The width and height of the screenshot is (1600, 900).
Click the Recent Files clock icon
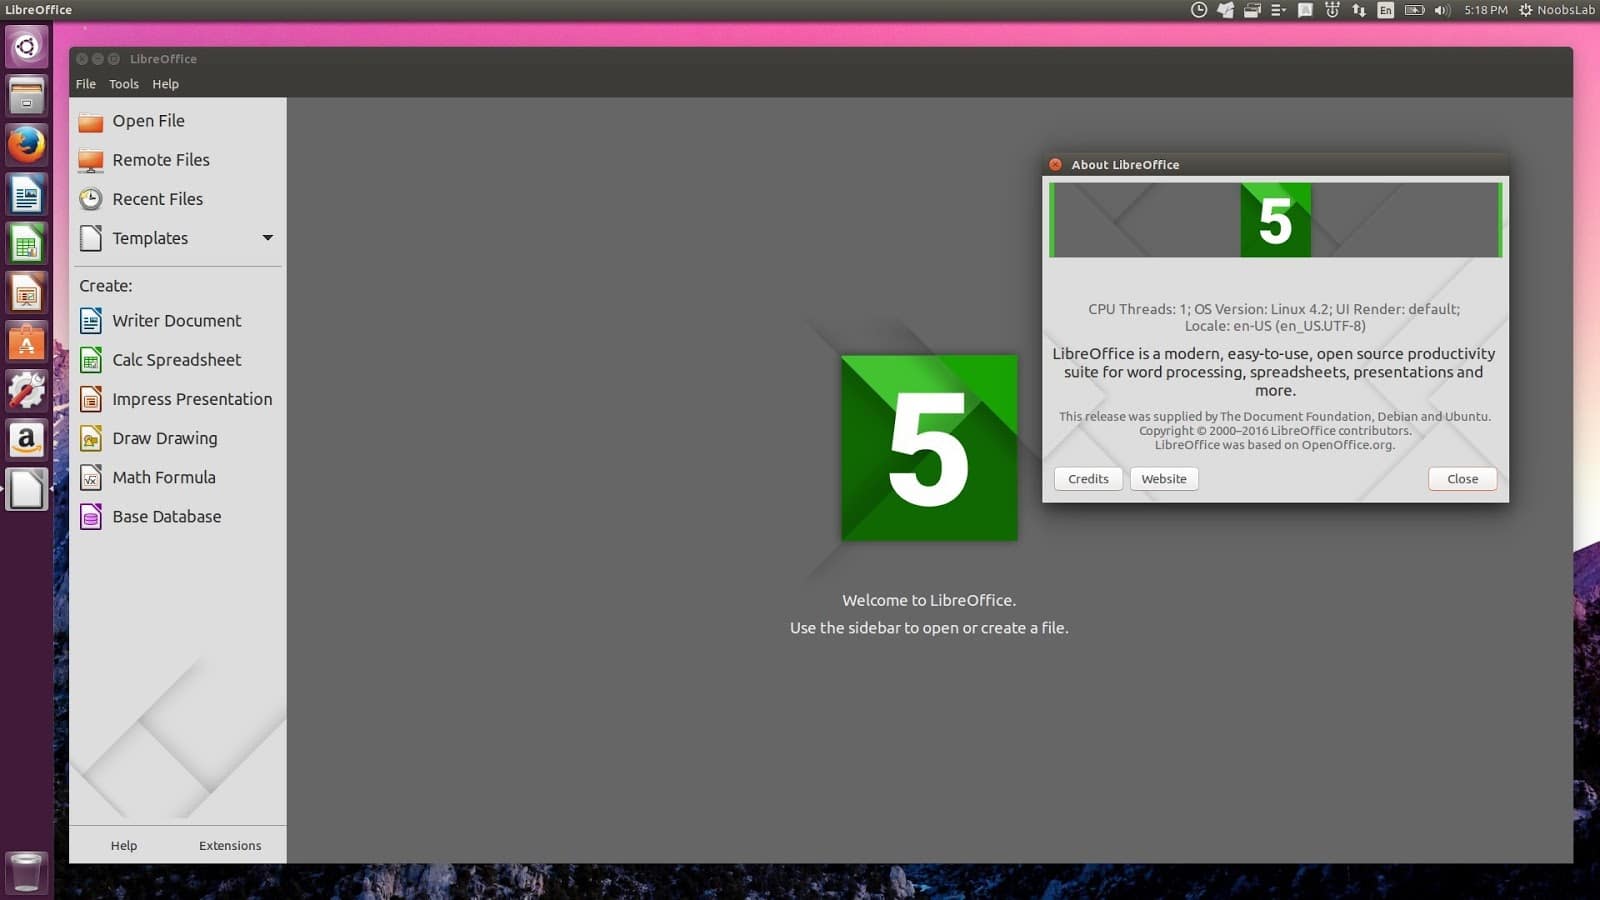pos(91,199)
